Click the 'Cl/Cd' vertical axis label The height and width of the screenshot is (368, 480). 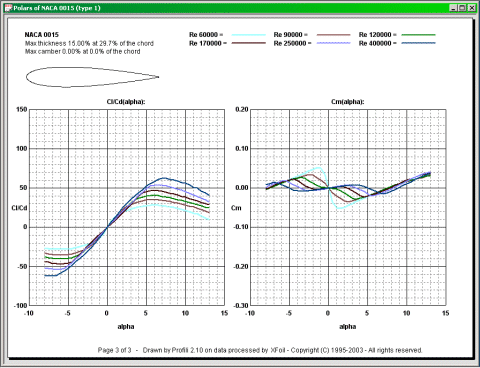click(x=19, y=208)
